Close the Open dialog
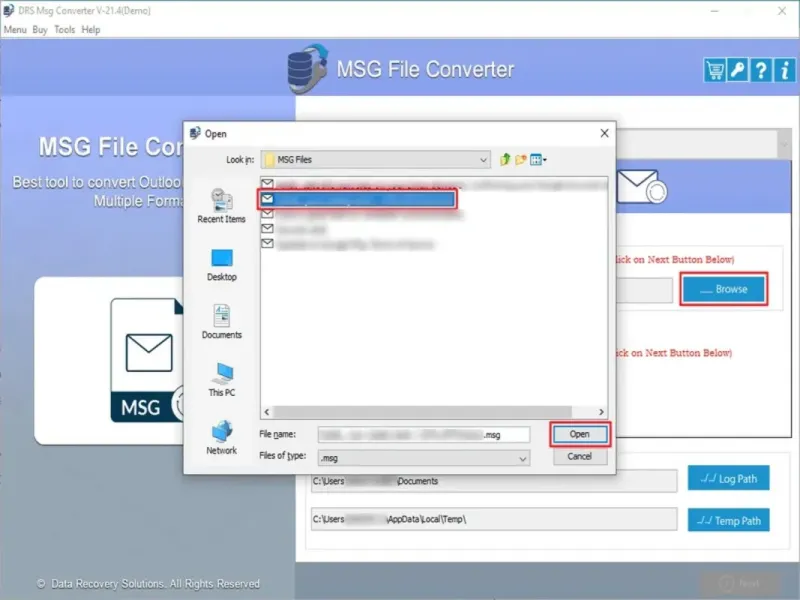The image size is (800, 600). point(605,133)
